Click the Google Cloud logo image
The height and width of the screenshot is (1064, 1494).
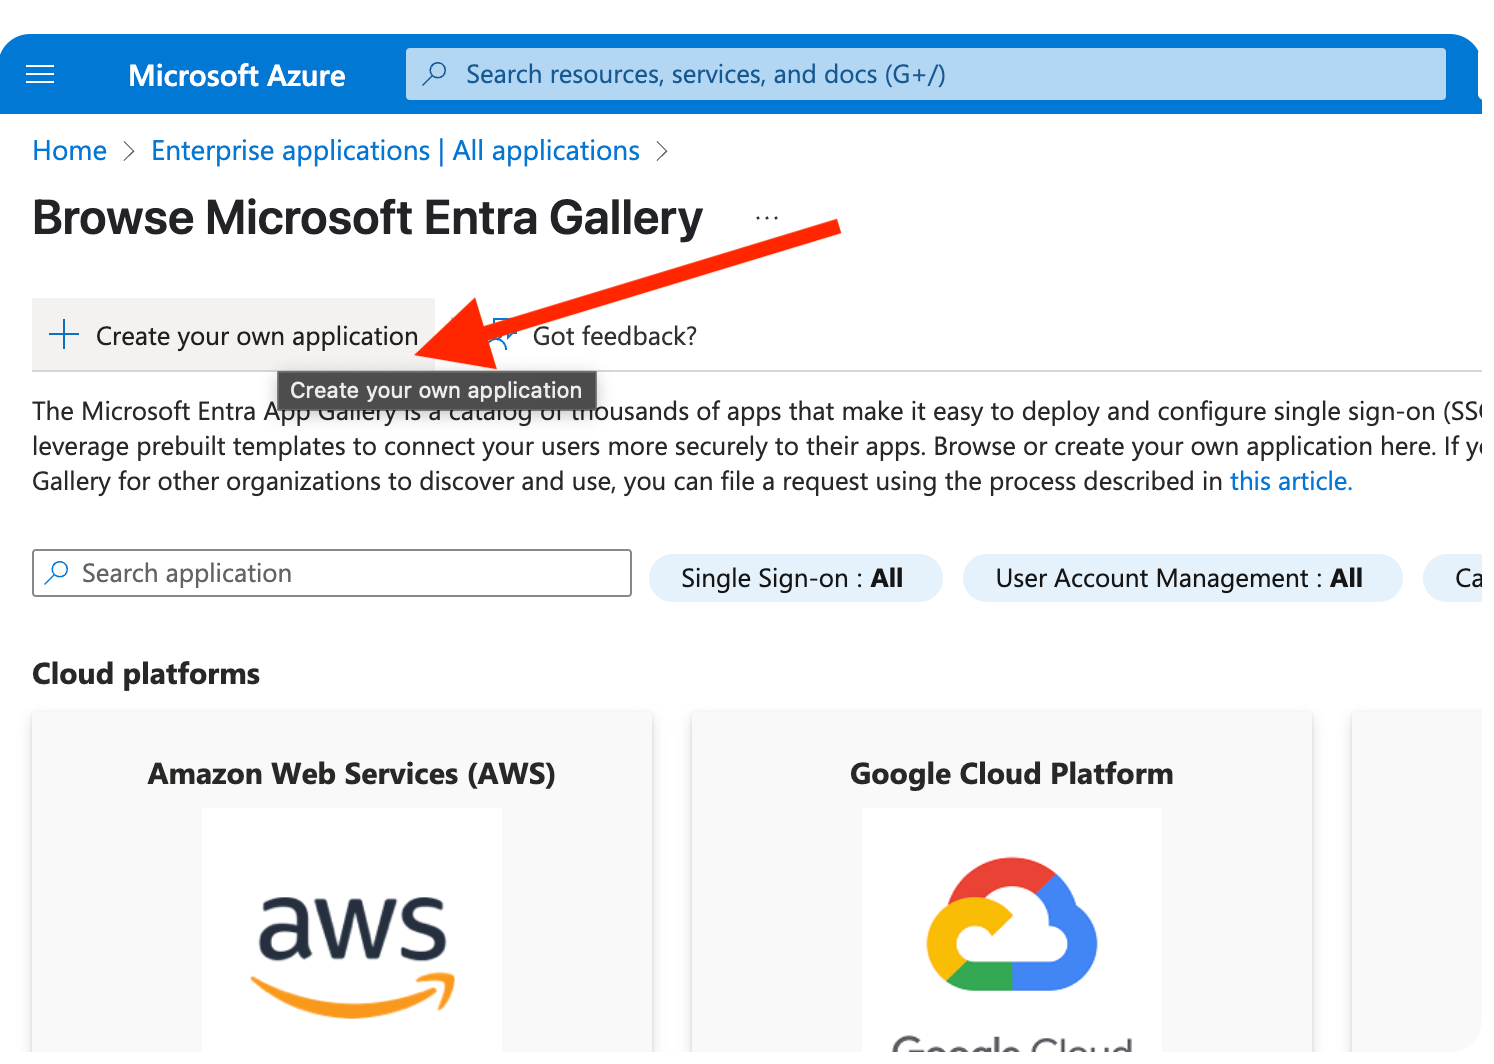coord(1011,925)
